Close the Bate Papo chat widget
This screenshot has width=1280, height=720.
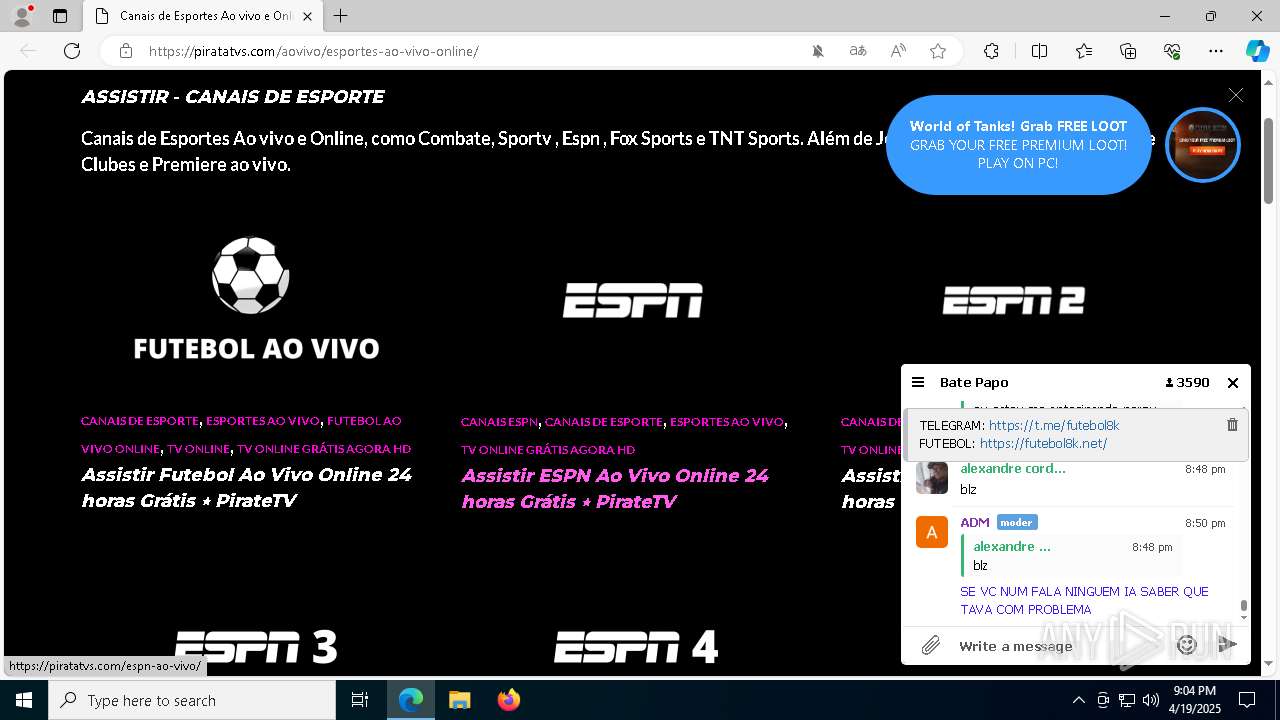click(1233, 382)
